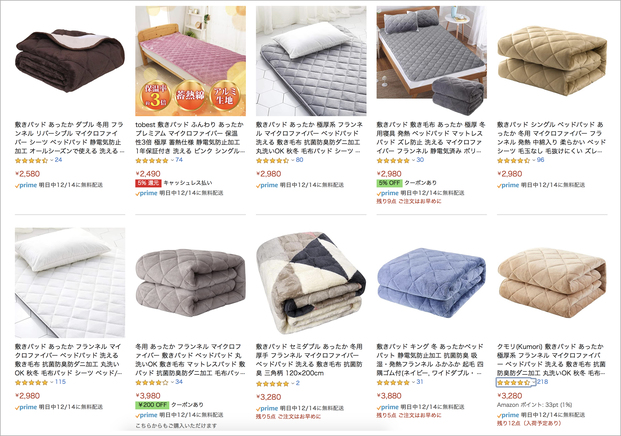Click the star rating of the Kumori pad

[514, 383]
